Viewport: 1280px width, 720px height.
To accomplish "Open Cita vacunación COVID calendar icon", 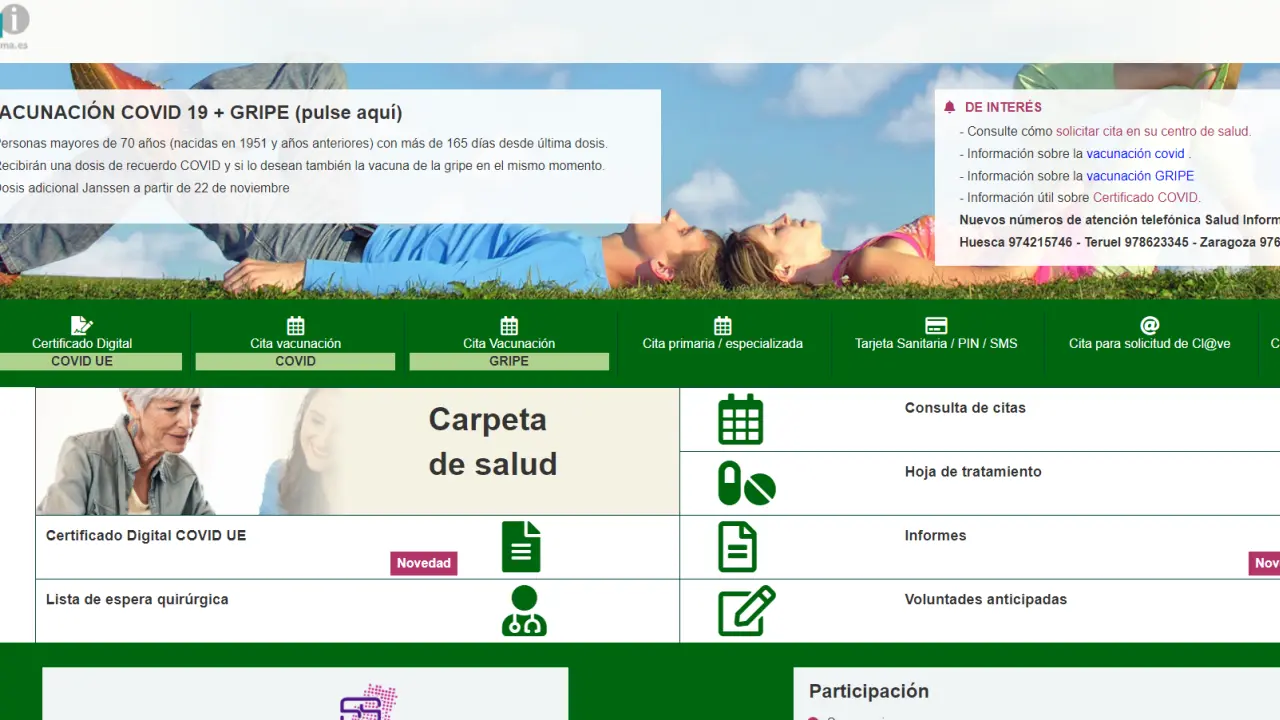I will (295, 325).
